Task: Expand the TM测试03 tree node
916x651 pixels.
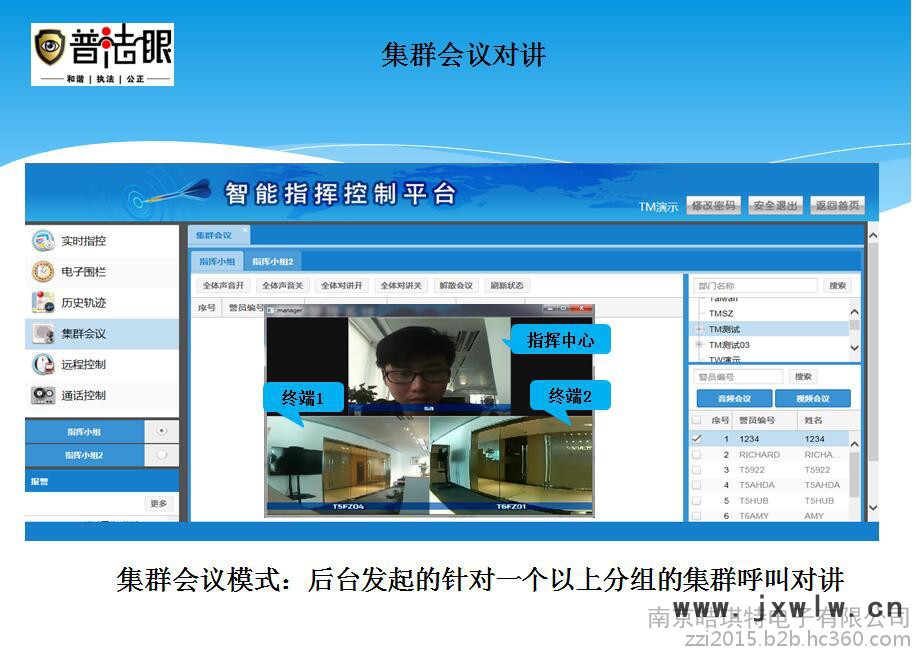Action: pyautogui.click(x=699, y=345)
